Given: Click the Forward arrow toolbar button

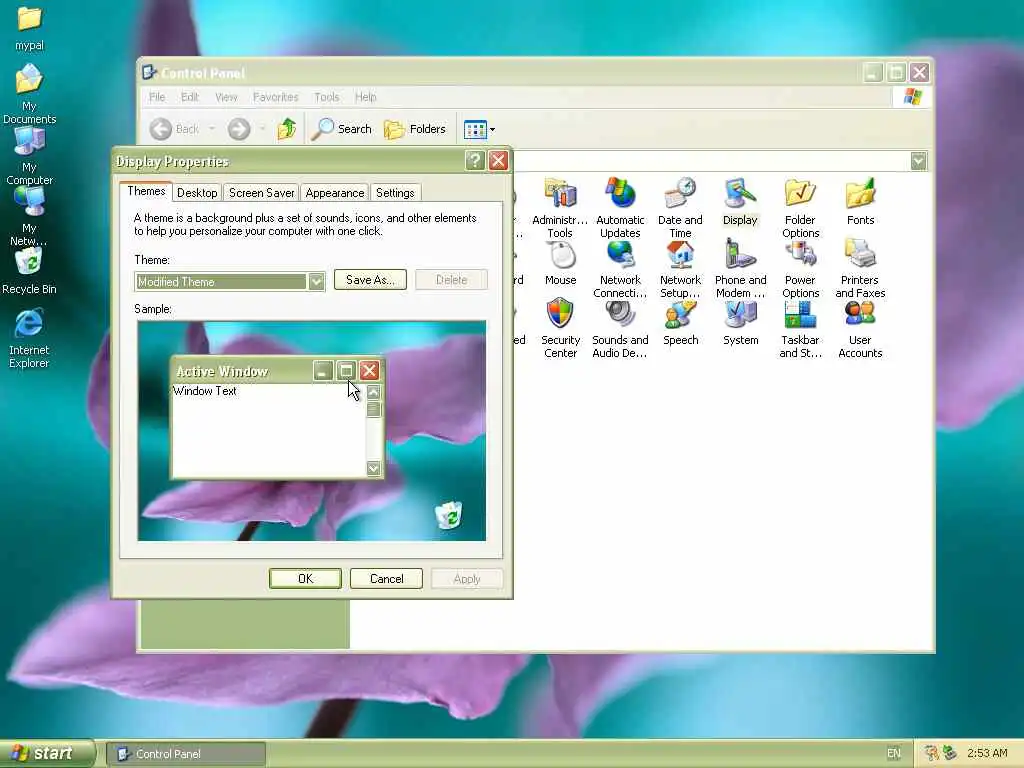Looking at the screenshot, I should 239,129.
